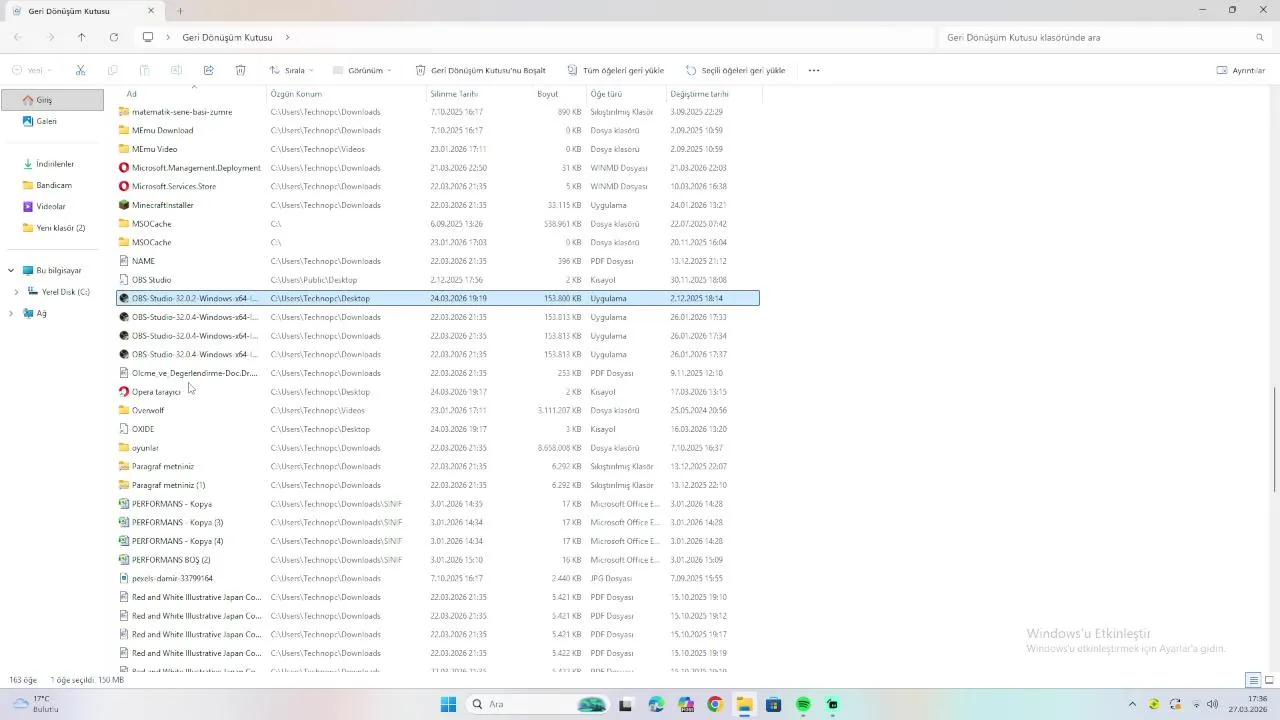Select the Paragraf metniniz (1) row

pos(438,485)
